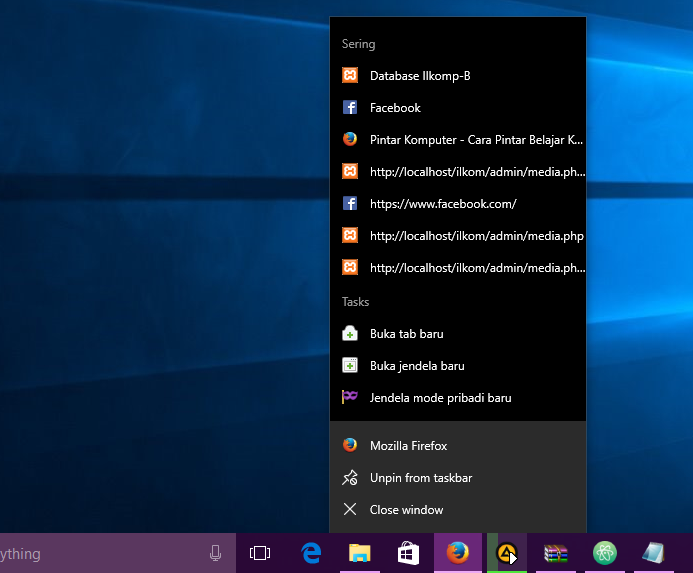Choose Unpin from taskbar
The width and height of the screenshot is (693, 573).
[x=420, y=478]
